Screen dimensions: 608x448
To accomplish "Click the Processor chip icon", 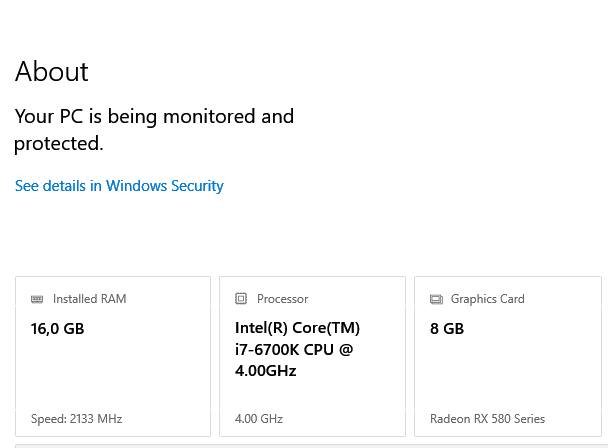I will (x=241, y=299).
